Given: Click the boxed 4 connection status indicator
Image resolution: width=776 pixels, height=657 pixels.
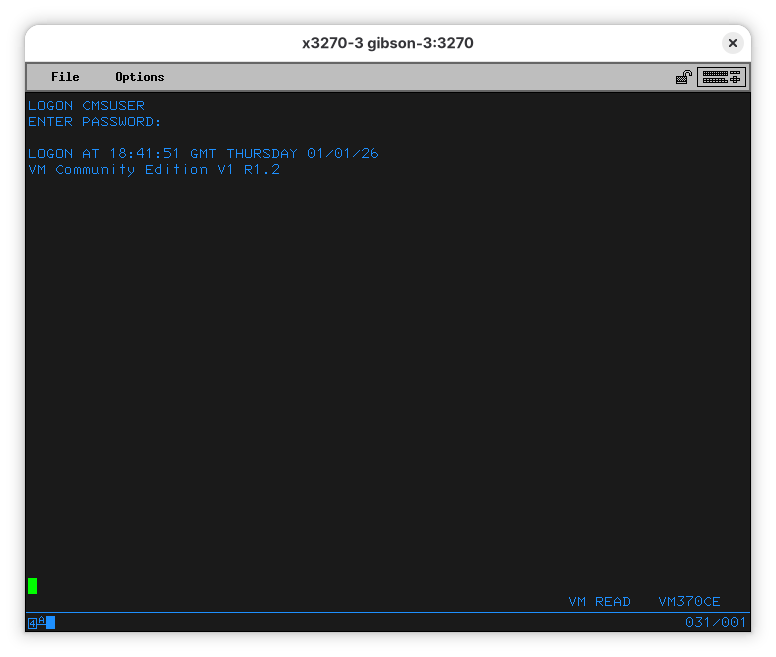Looking at the screenshot, I should click(32, 623).
